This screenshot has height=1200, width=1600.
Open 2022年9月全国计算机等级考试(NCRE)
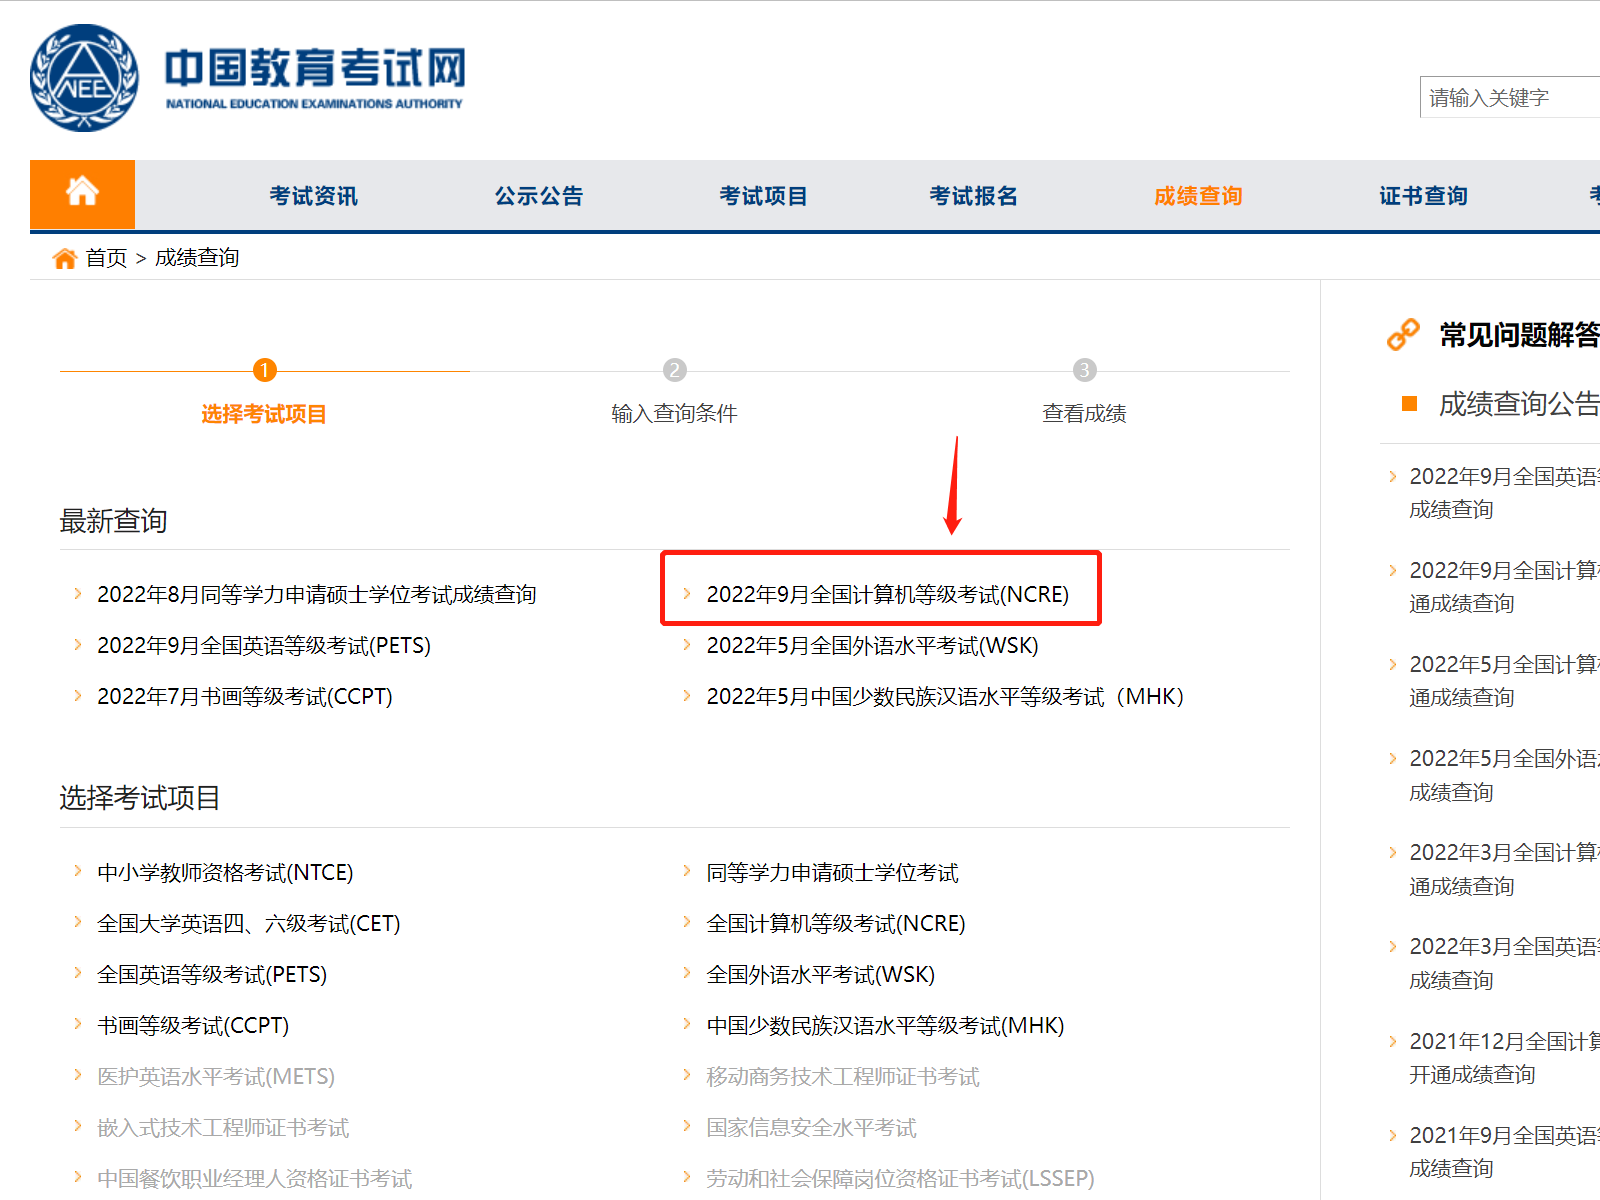[x=888, y=595]
